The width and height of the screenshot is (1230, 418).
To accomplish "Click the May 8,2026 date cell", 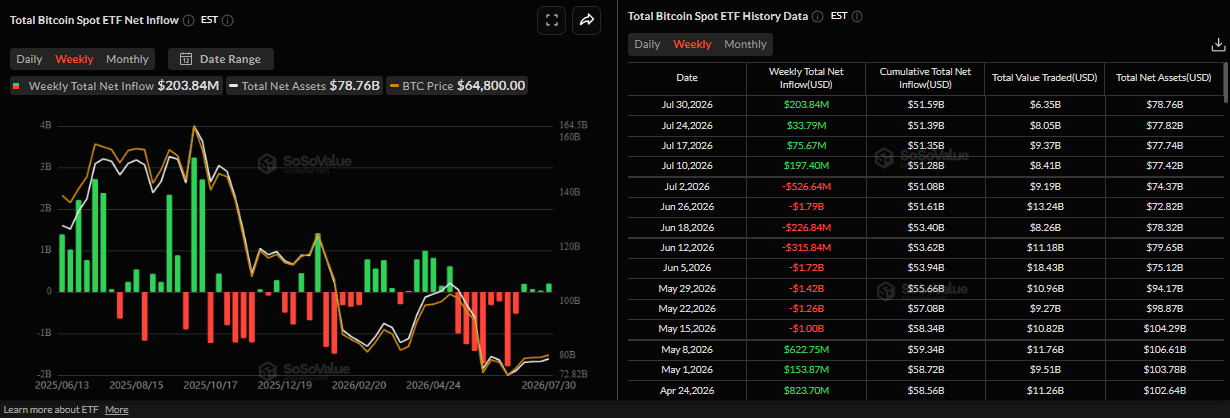I will (x=687, y=349).
